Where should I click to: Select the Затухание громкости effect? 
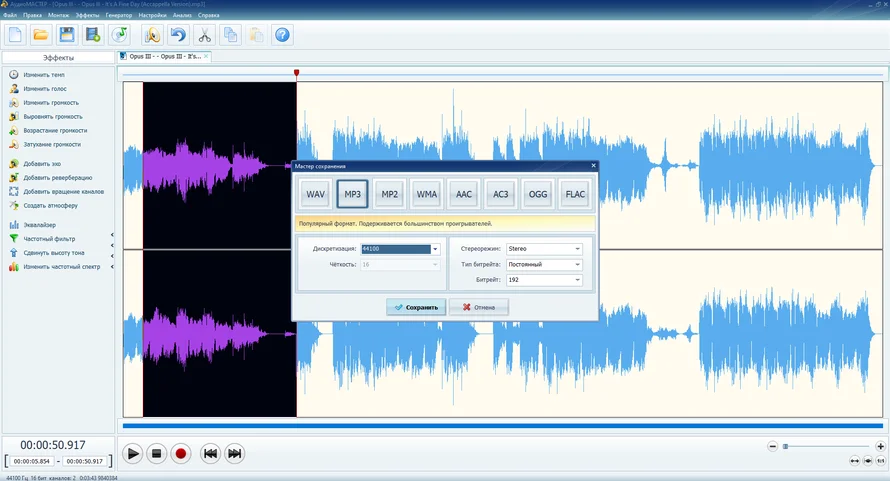(x=52, y=144)
